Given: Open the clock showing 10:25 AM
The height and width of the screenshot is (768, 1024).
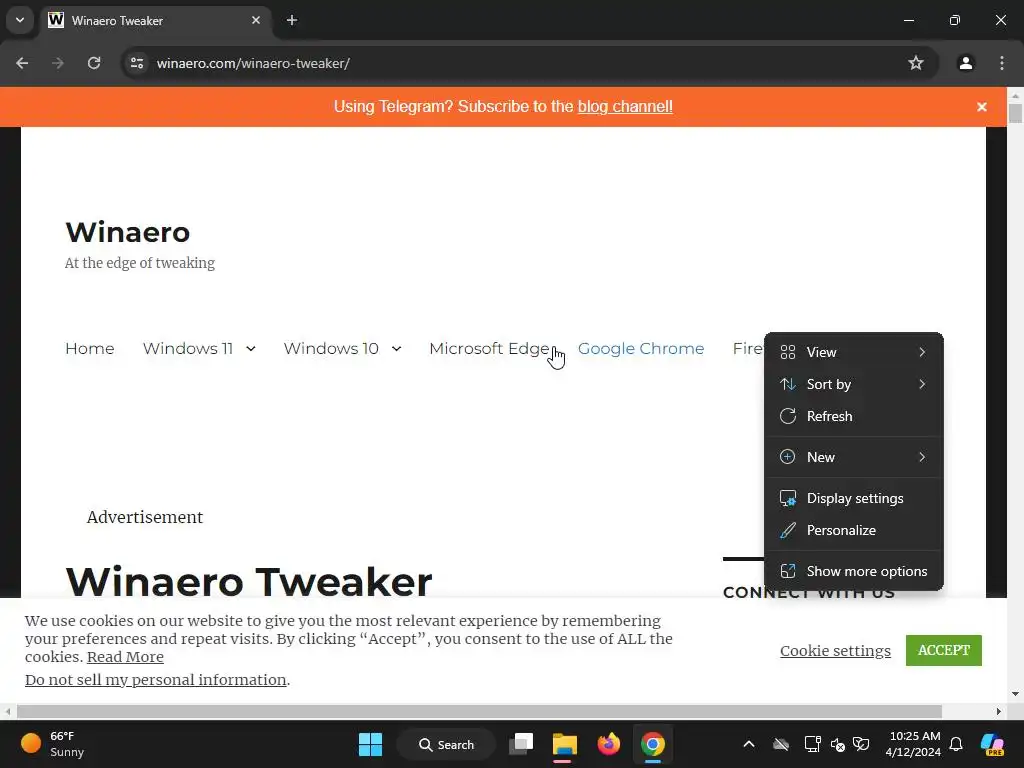Looking at the screenshot, I should [914, 744].
